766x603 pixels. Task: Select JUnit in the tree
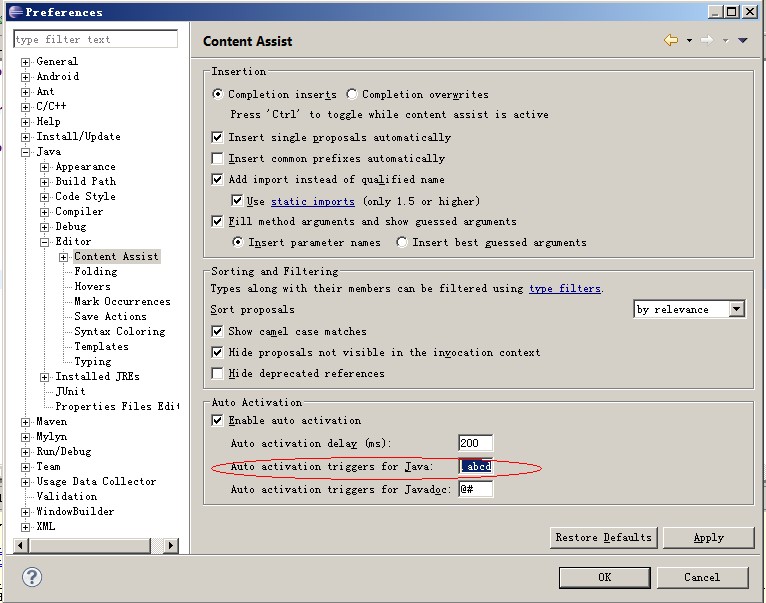(x=70, y=391)
